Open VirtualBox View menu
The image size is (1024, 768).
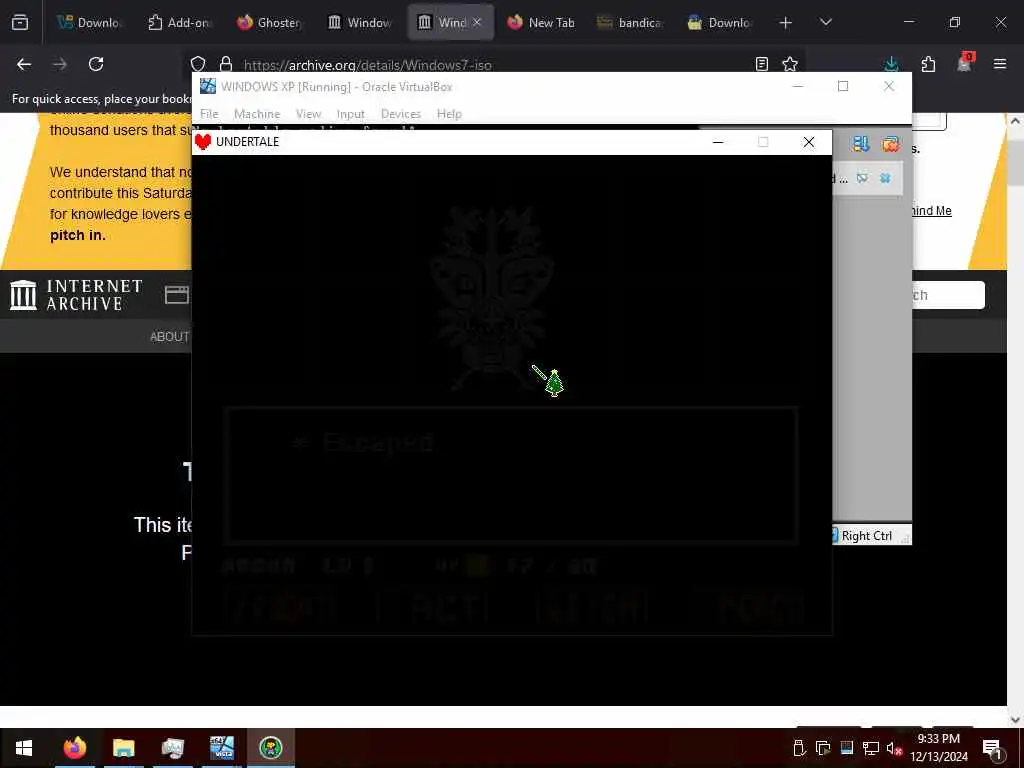(308, 114)
